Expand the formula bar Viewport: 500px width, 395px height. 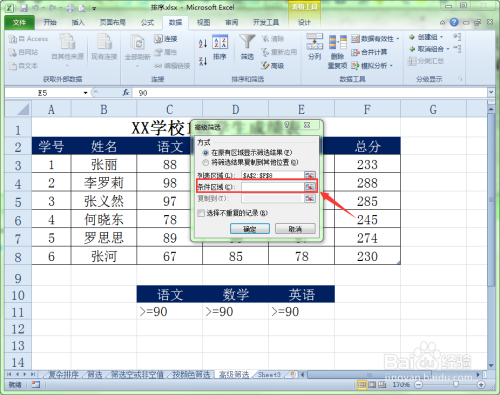(491, 92)
